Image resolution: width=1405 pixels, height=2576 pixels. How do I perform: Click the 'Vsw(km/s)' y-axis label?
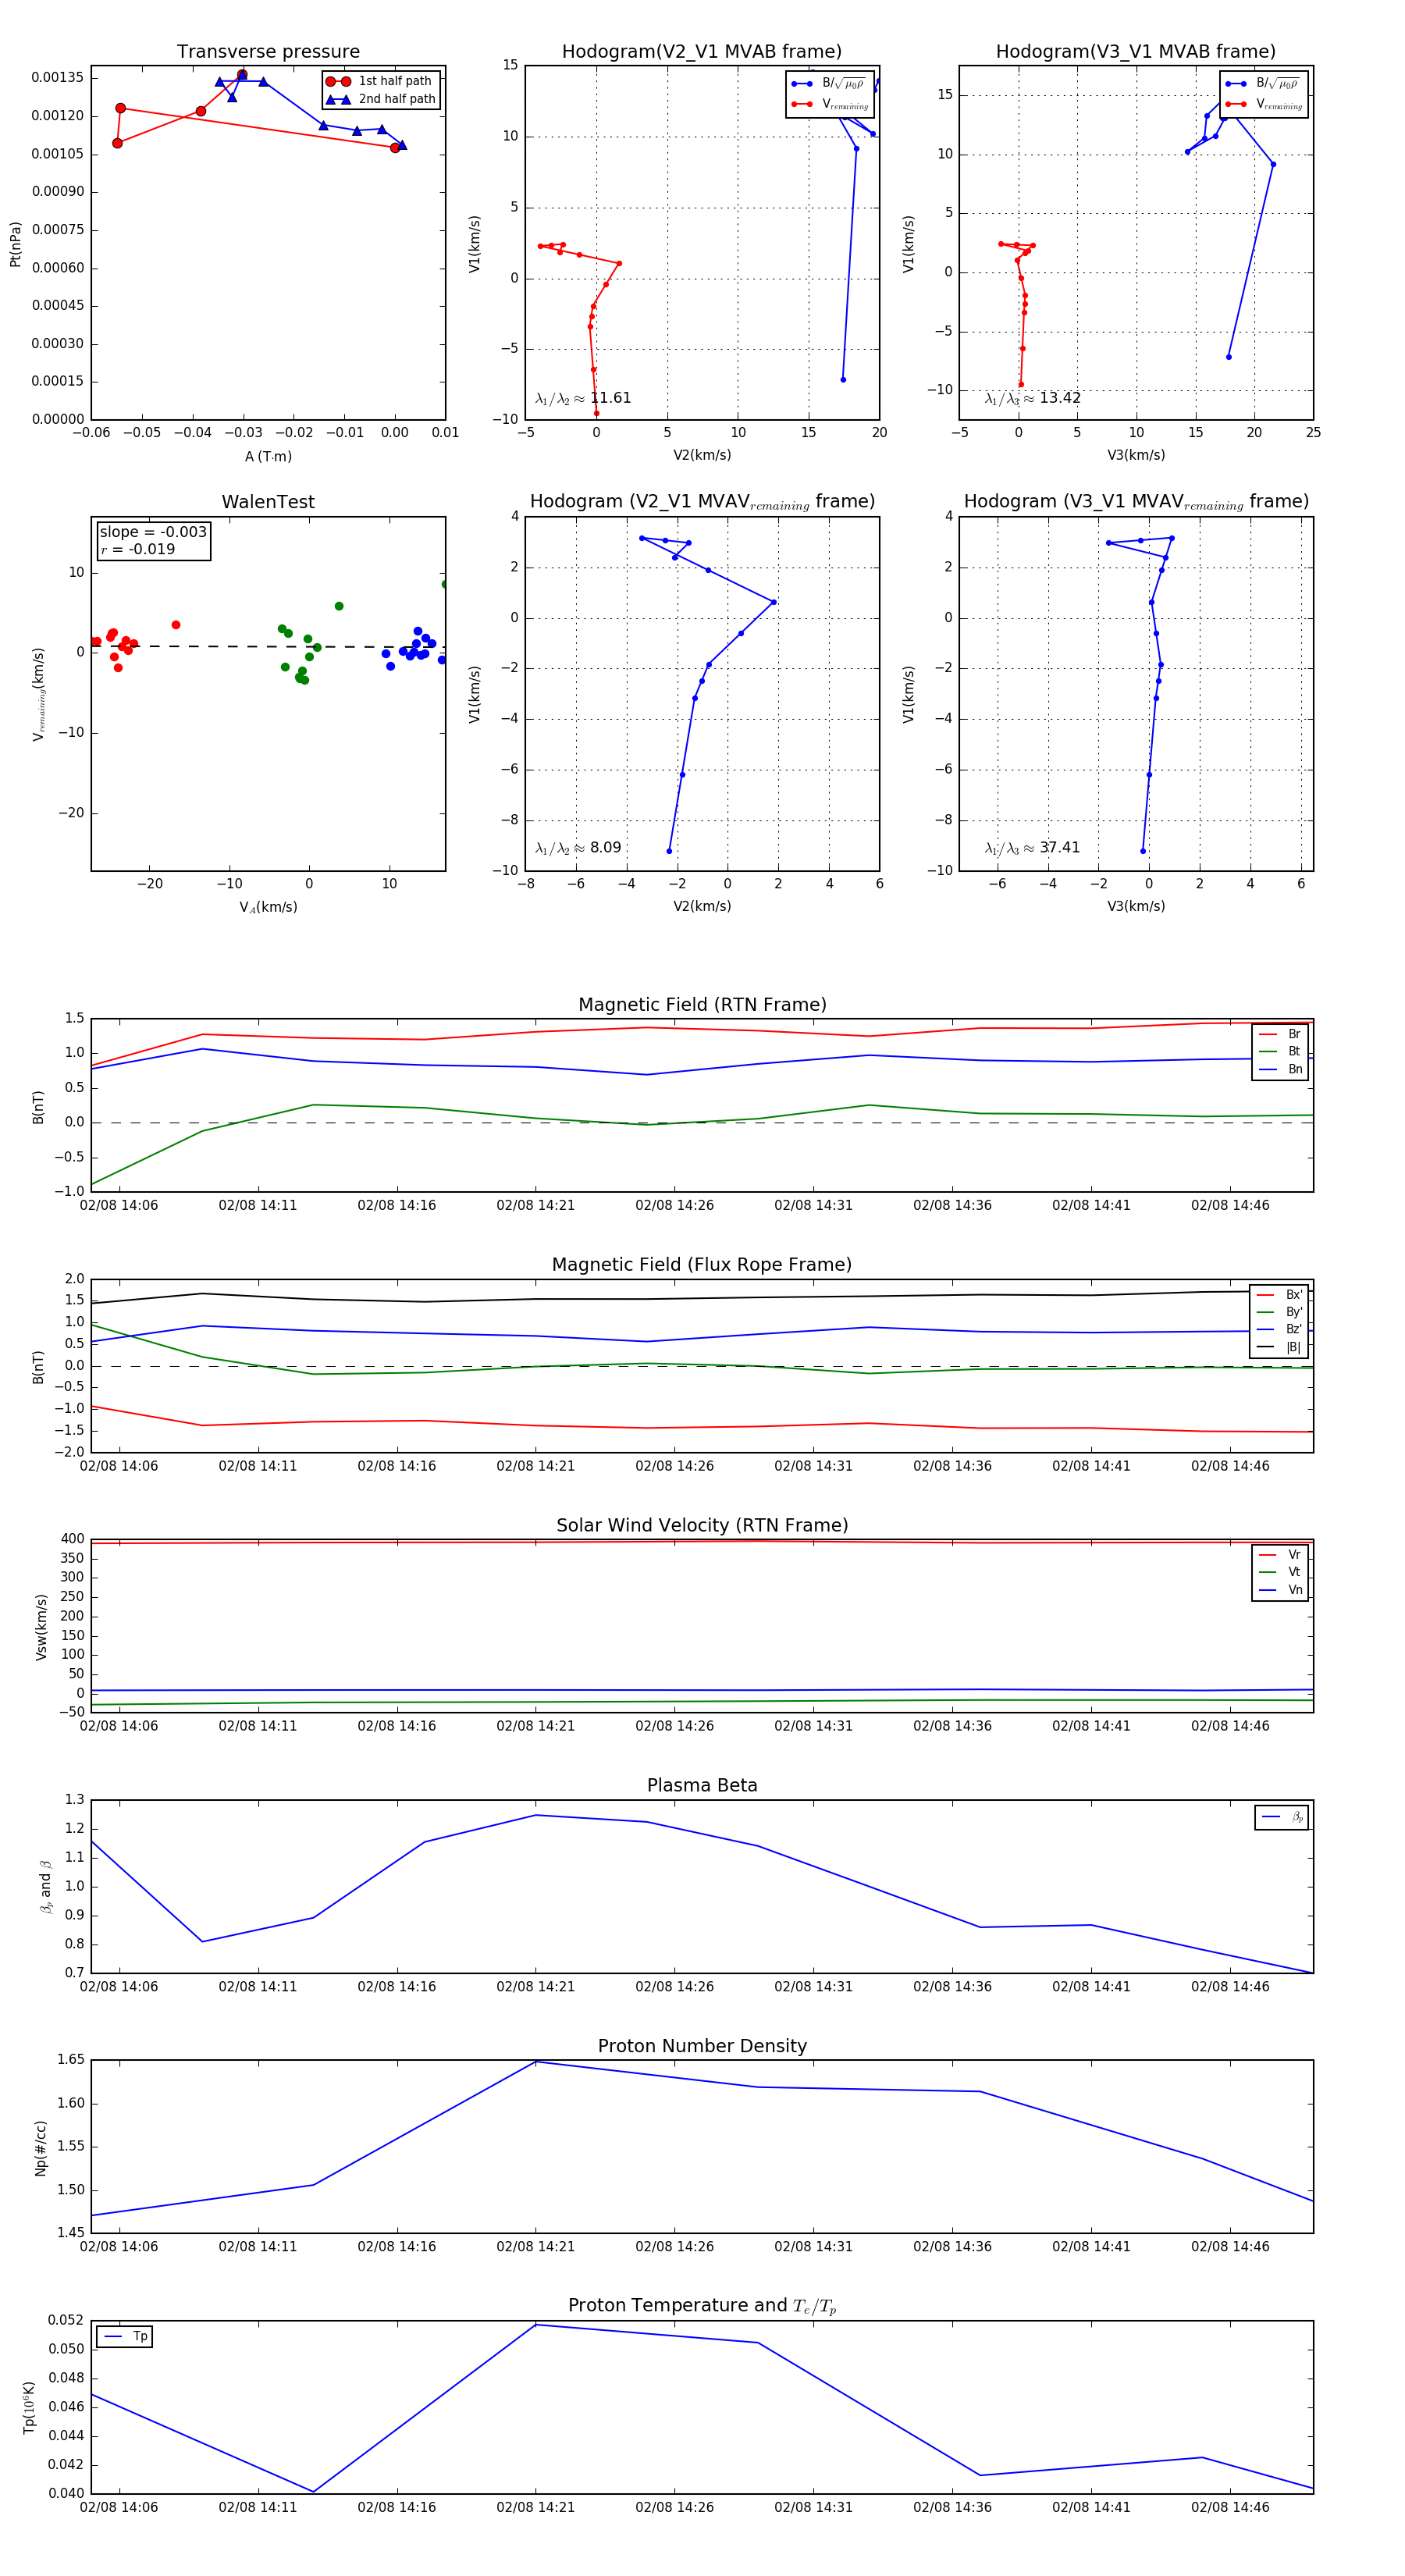[41, 1627]
